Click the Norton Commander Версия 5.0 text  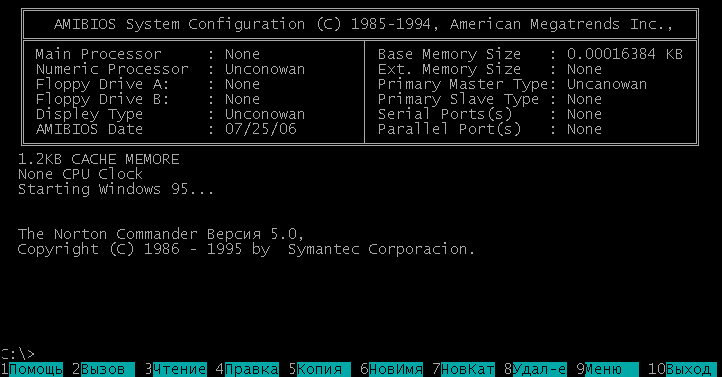point(161,234)
